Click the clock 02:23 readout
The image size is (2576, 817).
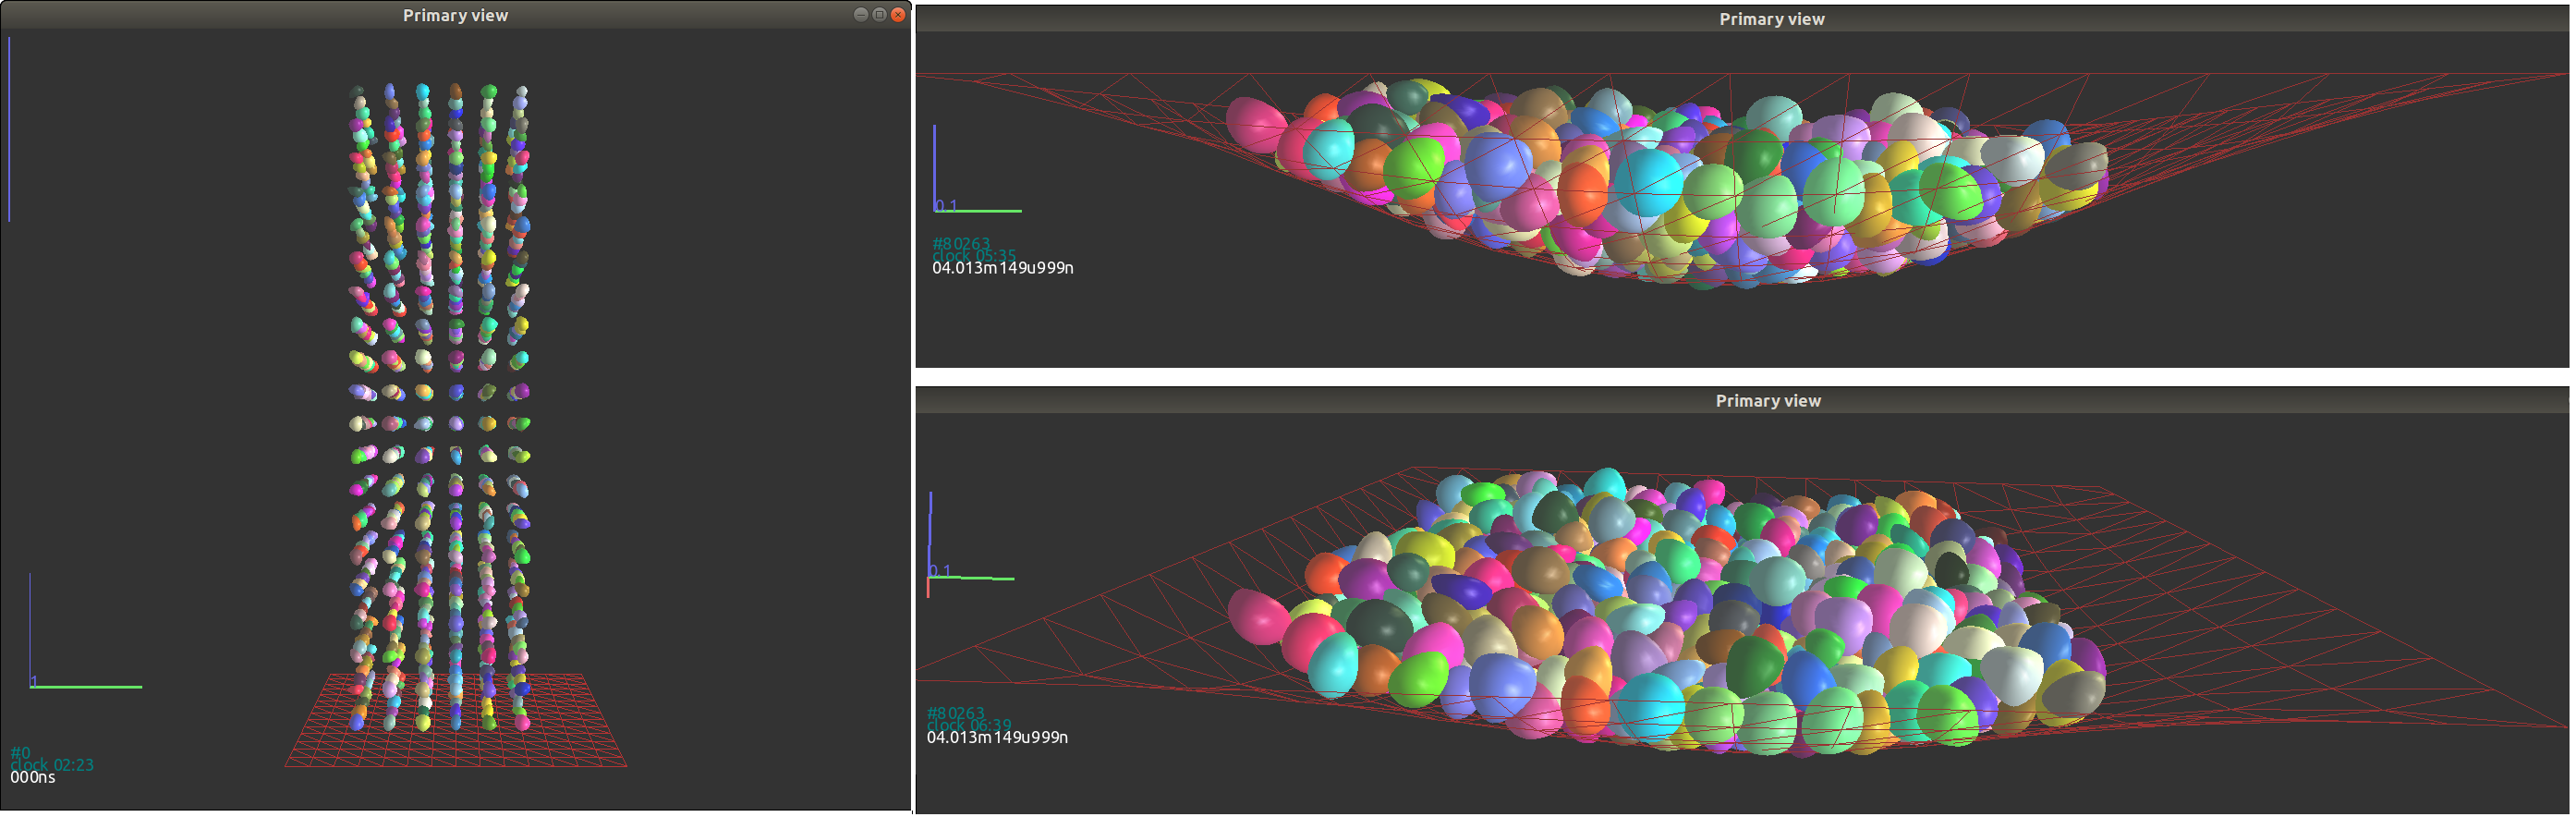click(x=52, y=765)
